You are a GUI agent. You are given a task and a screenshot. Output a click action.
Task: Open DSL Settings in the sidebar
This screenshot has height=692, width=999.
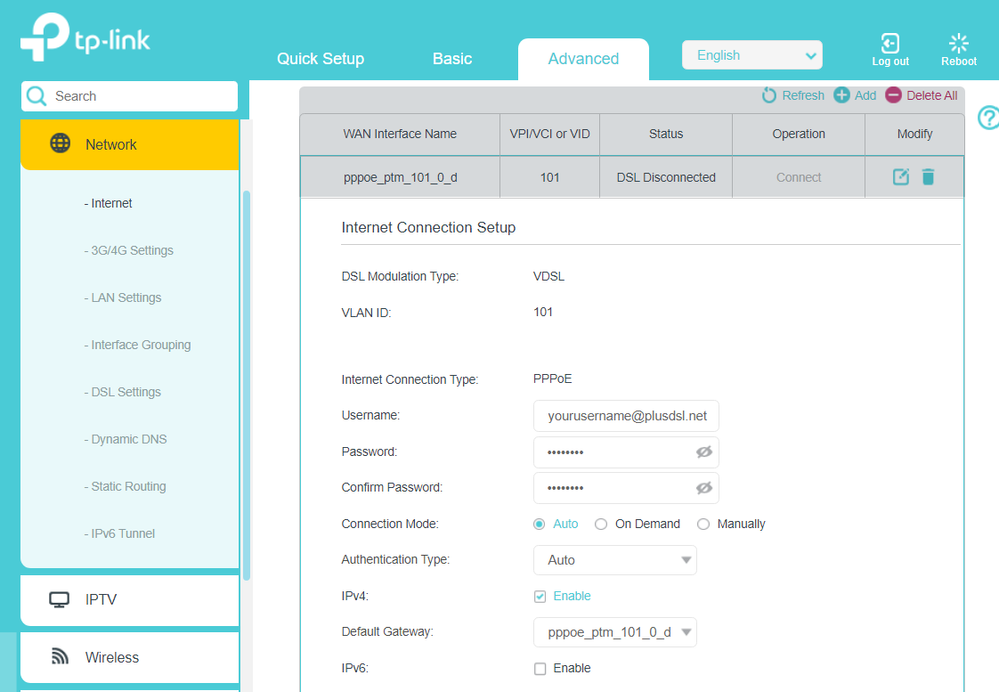click(x=126, y=392)
